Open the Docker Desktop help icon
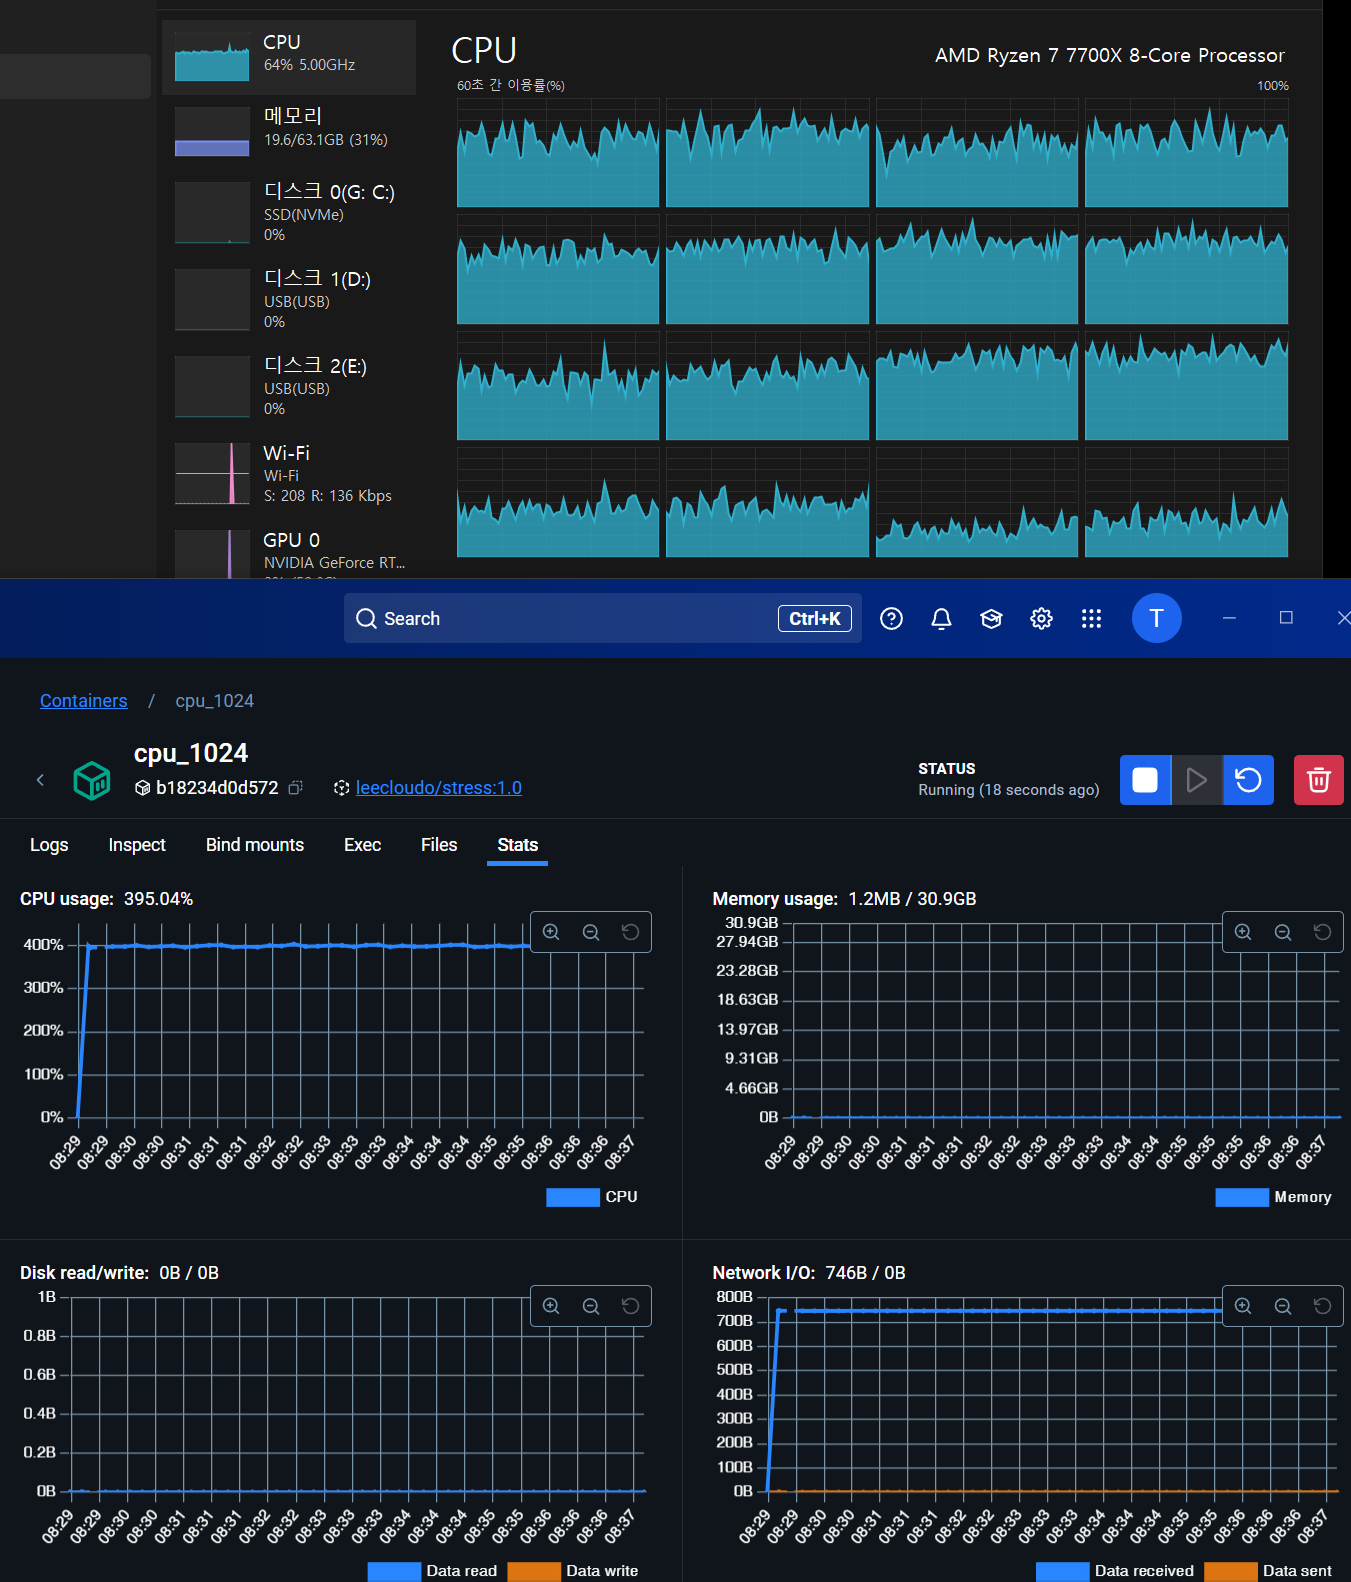This screenshot has width=1351, height=1582. pos(891,619)
